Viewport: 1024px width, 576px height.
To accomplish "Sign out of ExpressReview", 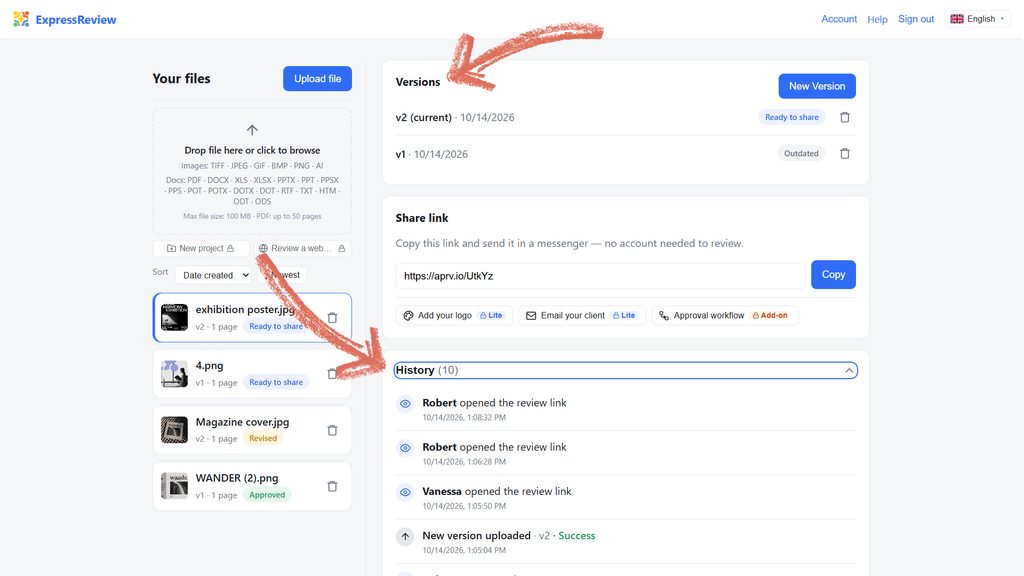I will (916, 19).
